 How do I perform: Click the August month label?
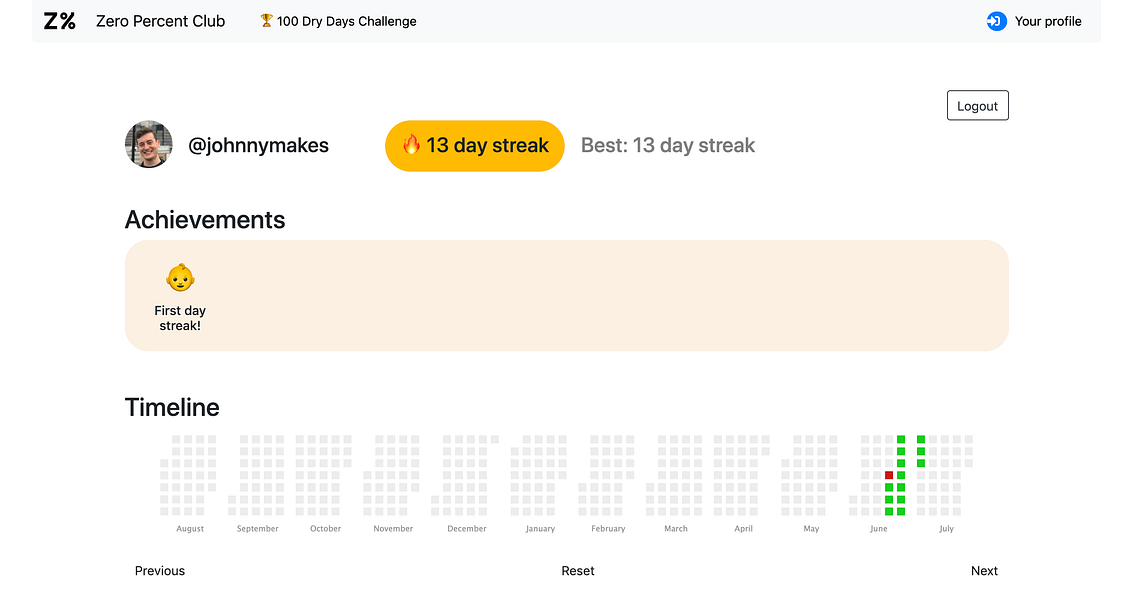click(x=190, y=529)
